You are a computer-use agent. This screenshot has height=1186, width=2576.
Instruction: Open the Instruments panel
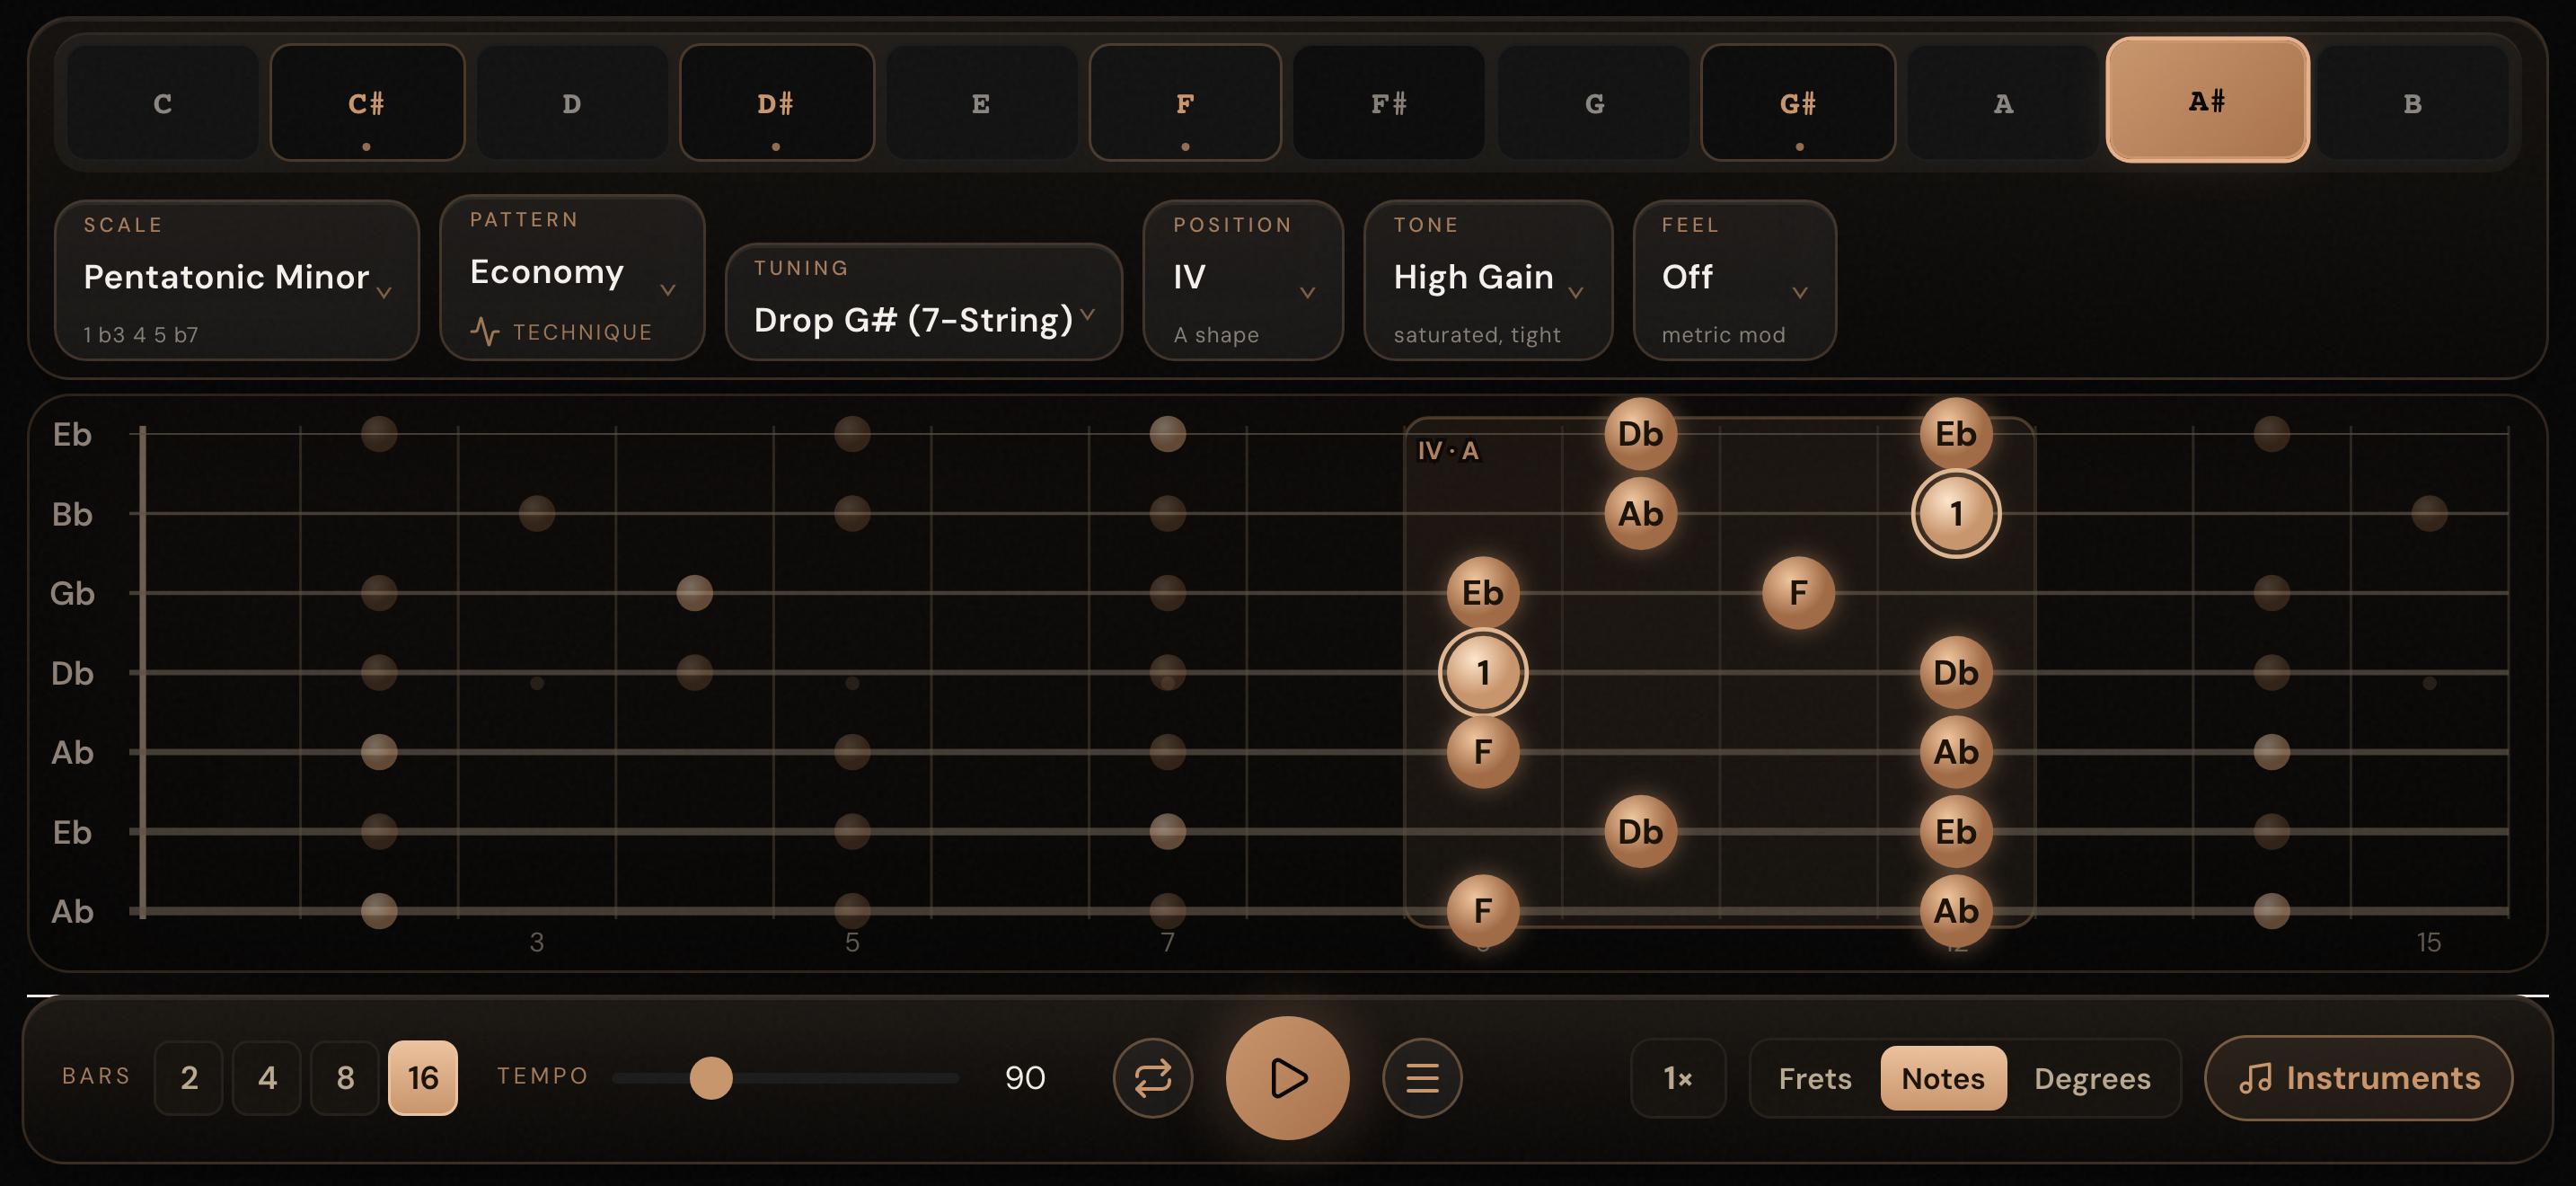(x=2358, y=1077)
